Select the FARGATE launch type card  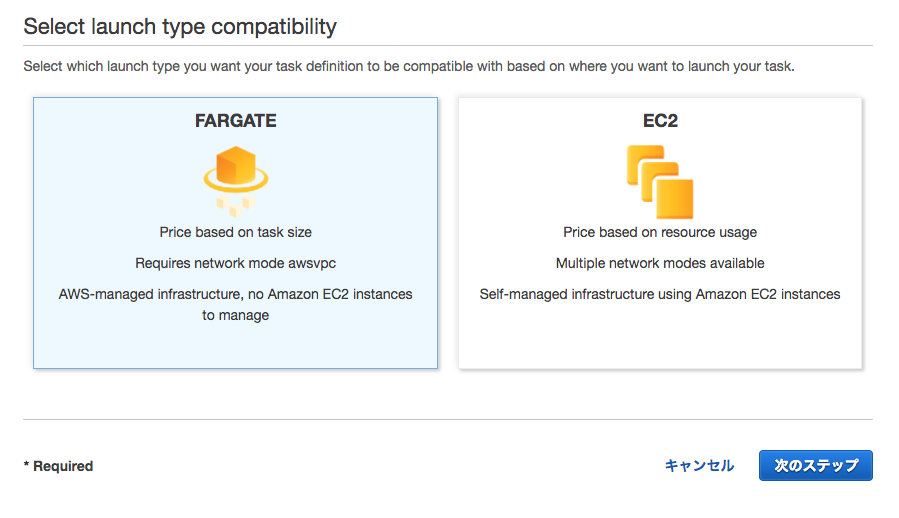pos(235,233)
